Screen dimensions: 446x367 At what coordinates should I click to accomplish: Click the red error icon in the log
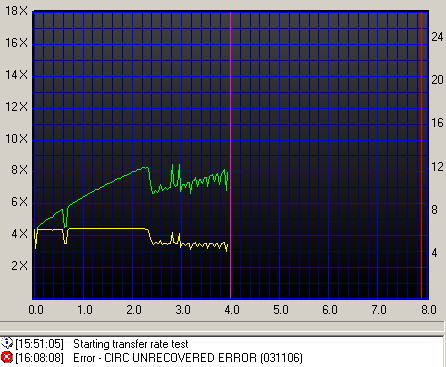pyautogui.click(x=6, y=357)
